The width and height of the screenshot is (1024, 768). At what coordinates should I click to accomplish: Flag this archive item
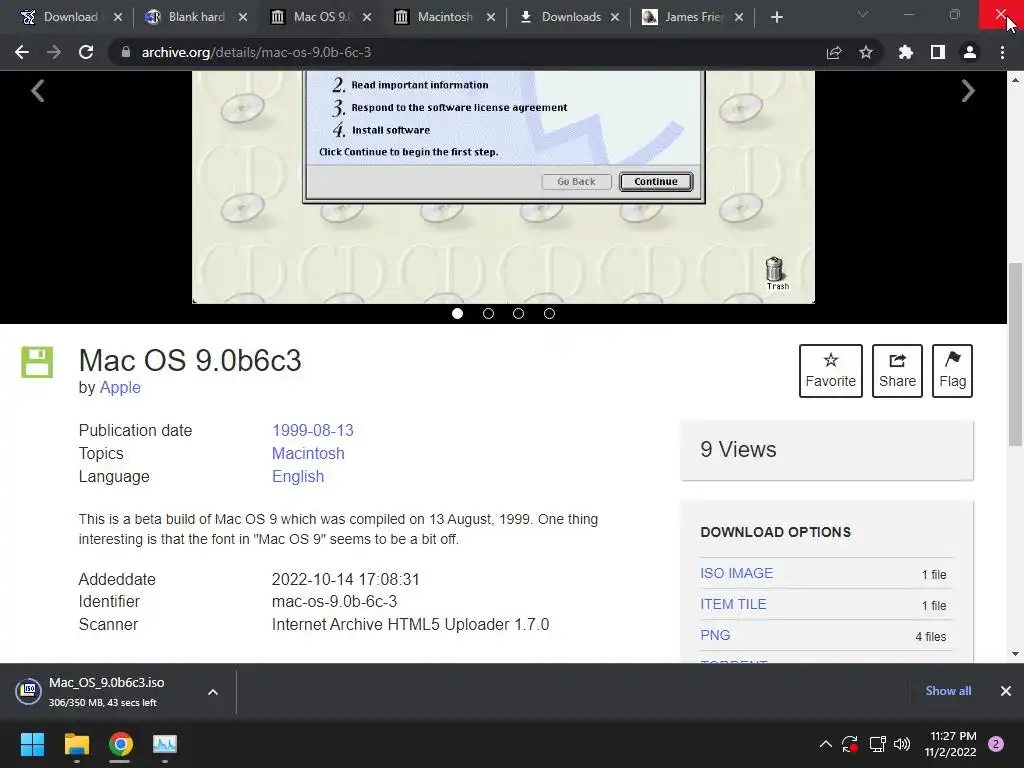point(952,371)
